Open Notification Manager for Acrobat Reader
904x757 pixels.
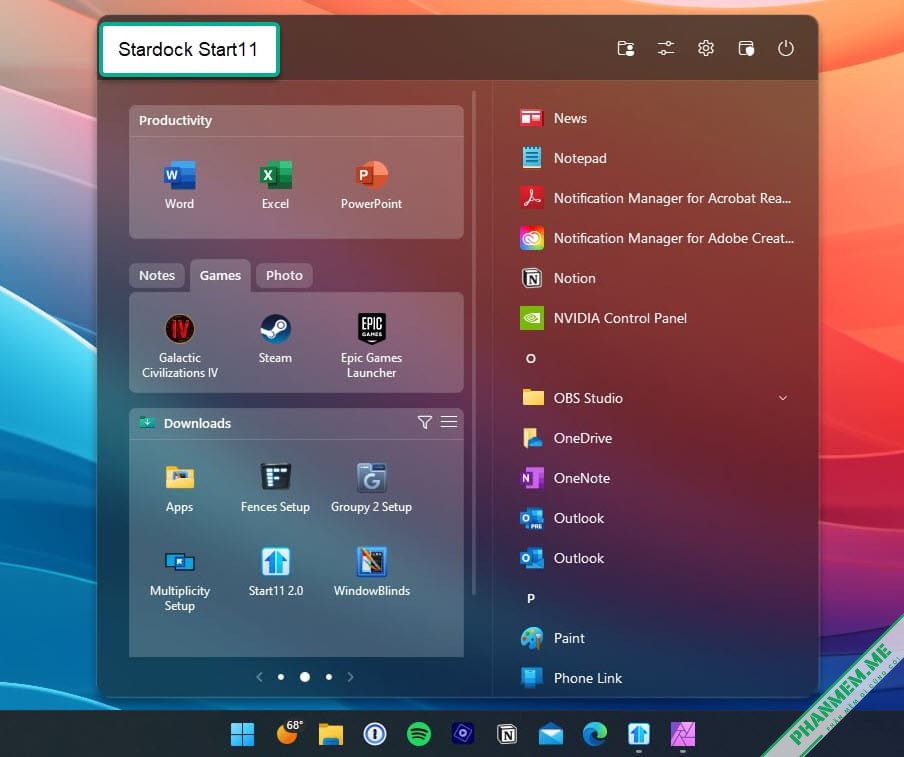(x=657, y=198)
